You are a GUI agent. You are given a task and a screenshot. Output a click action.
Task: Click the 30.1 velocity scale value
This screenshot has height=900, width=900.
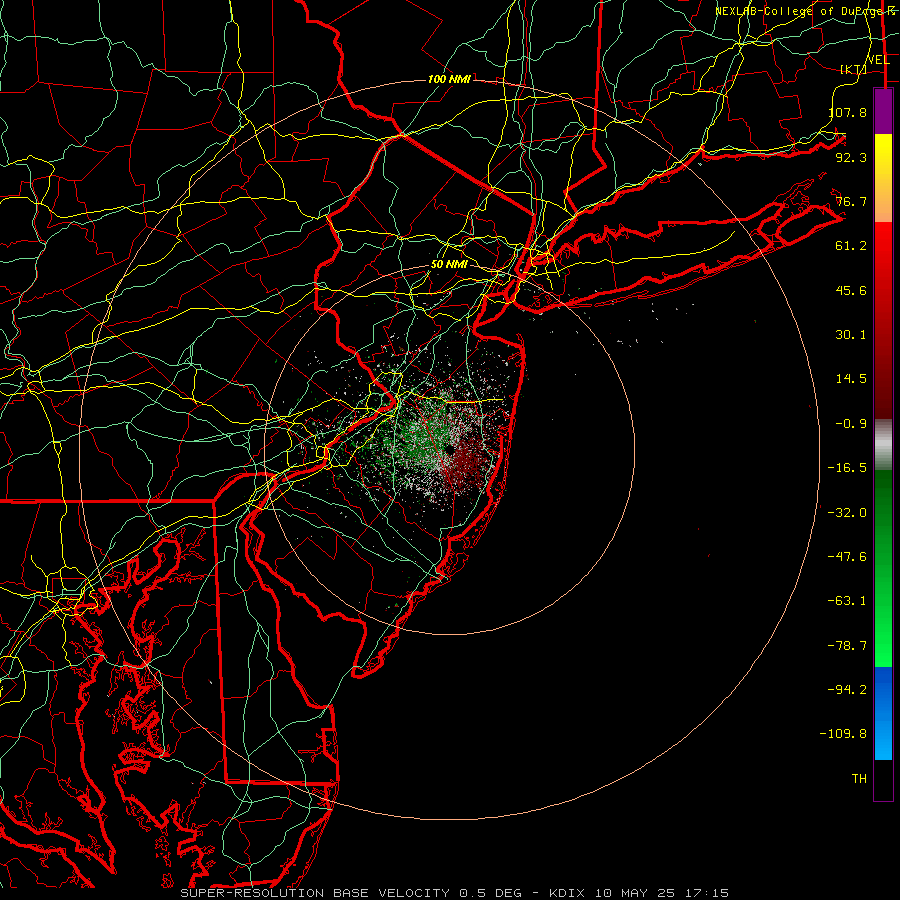tap(851, 335)
